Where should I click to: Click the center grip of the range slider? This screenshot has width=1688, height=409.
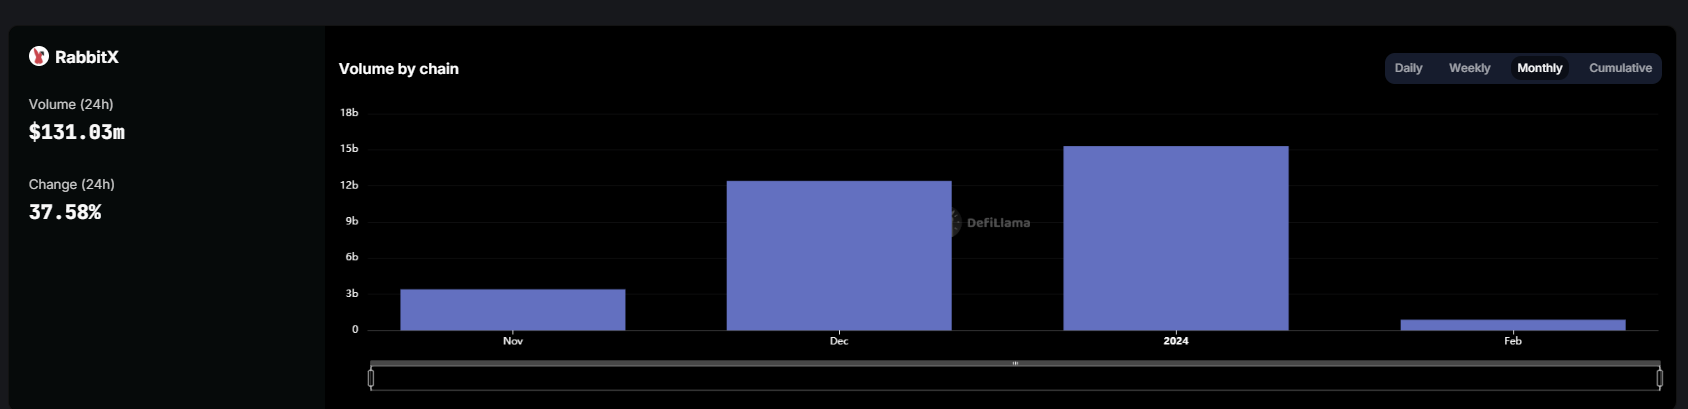point(1015,363)
